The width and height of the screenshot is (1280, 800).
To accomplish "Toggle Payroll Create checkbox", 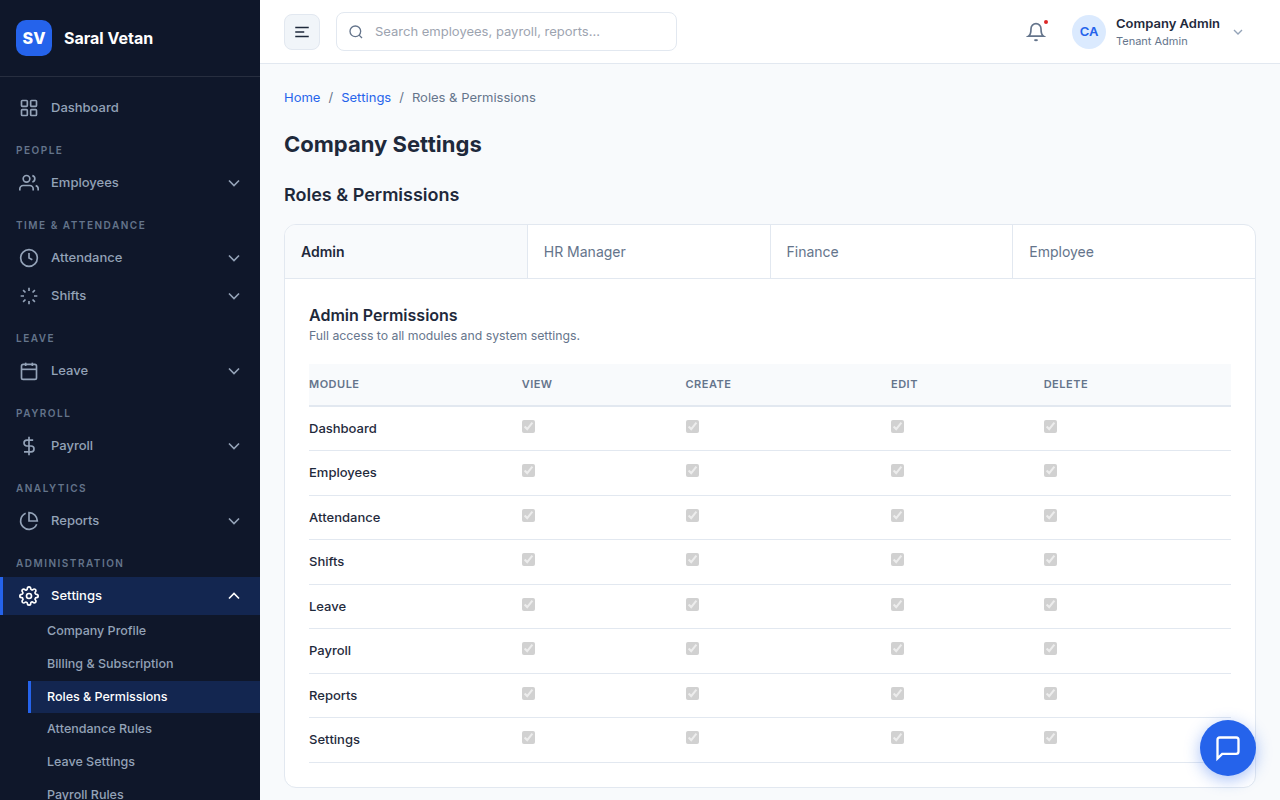I will tap(692, 649).
